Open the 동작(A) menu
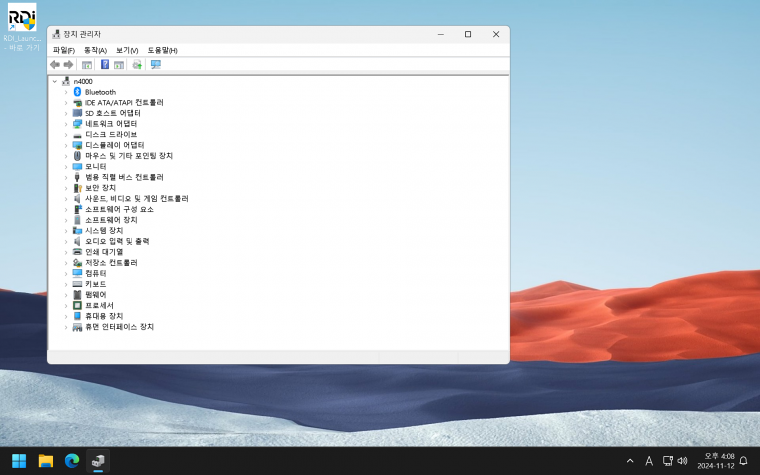The height and width of the screenshot is (475, 760). [95, 50]
